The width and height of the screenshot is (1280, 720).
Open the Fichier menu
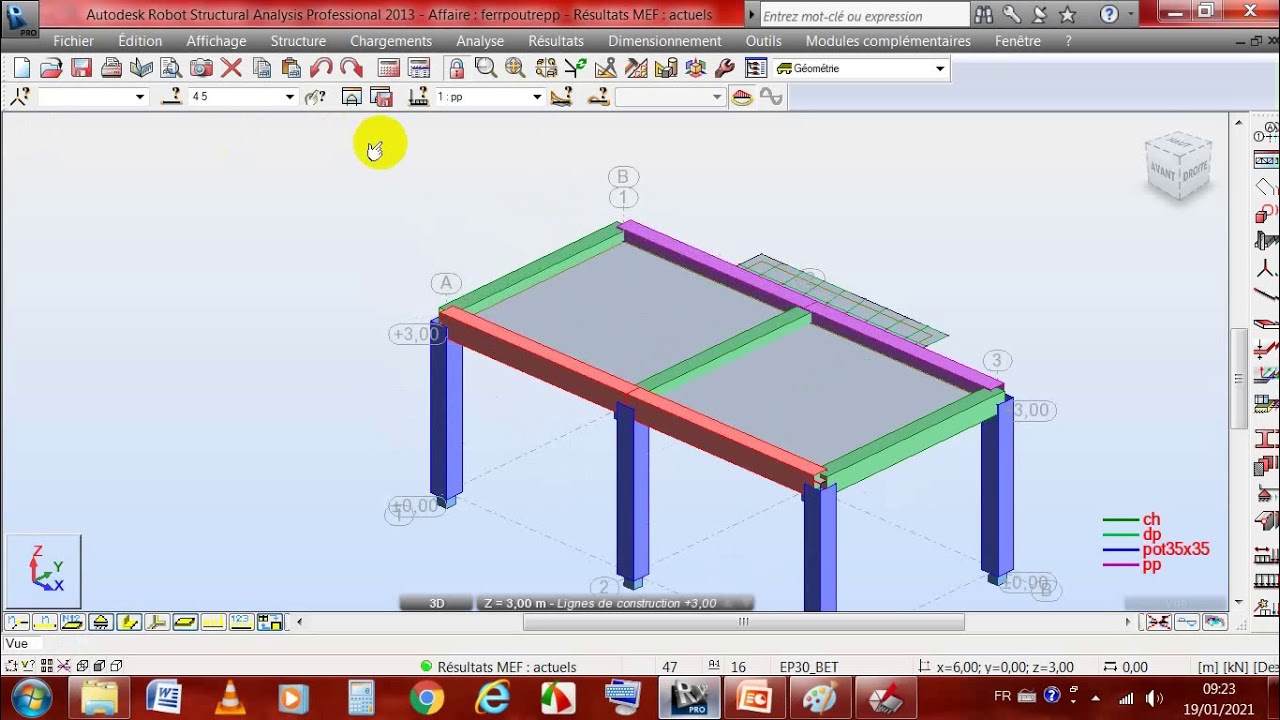(73, 41)
